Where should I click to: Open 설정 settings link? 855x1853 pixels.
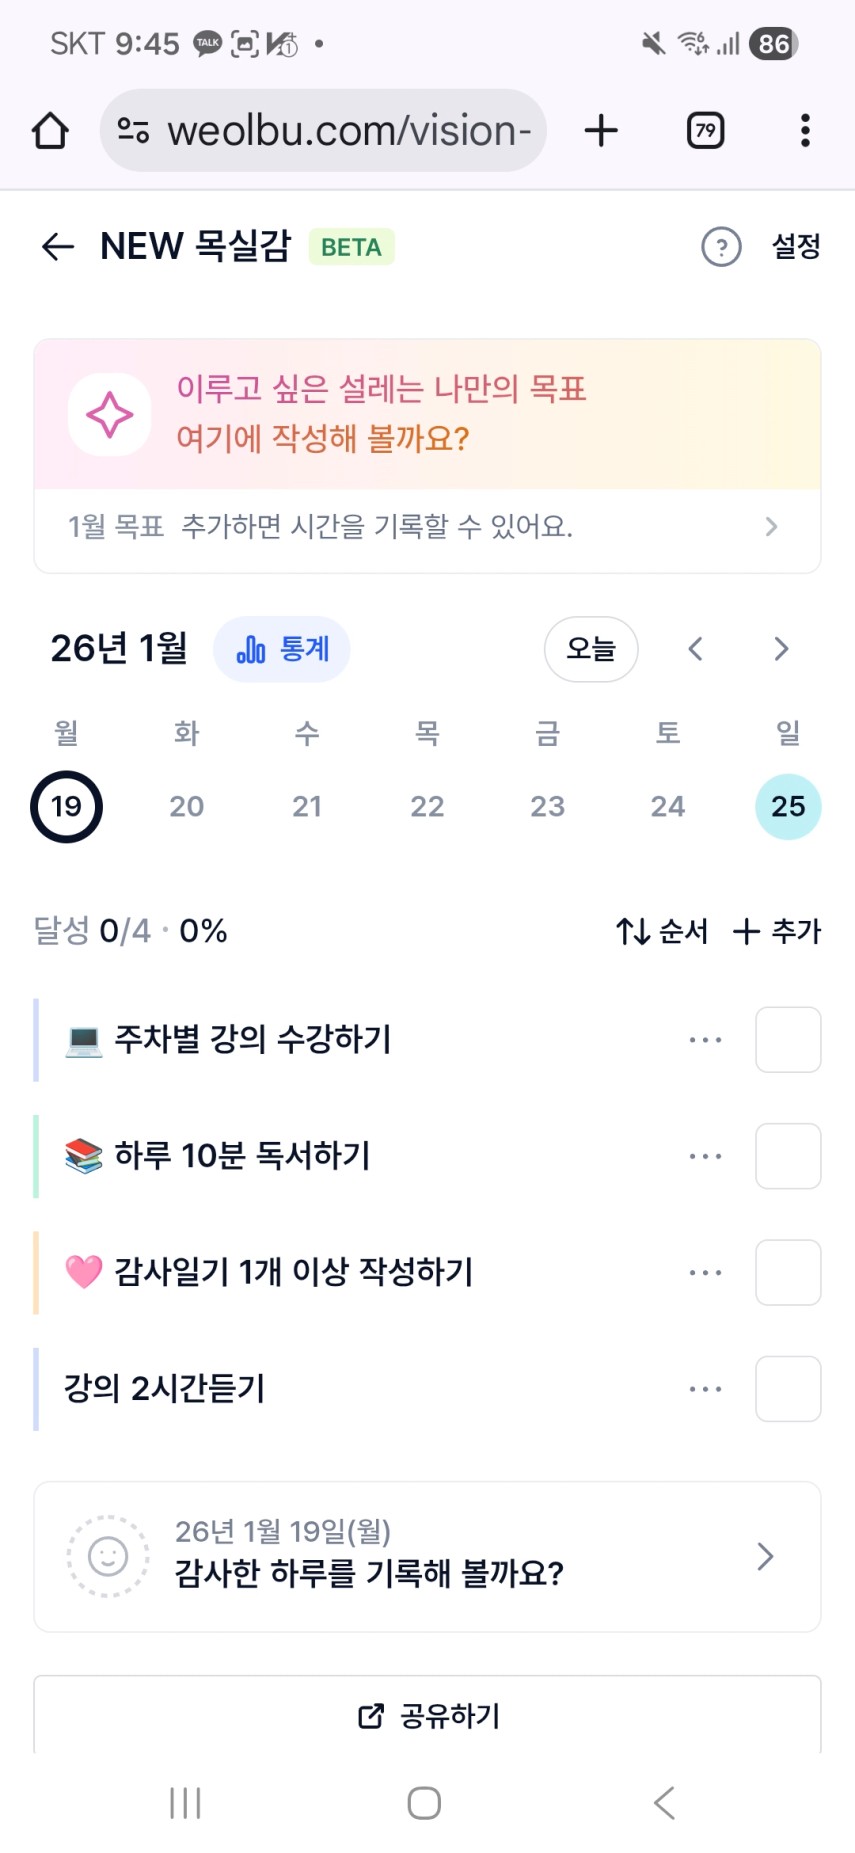796,247
